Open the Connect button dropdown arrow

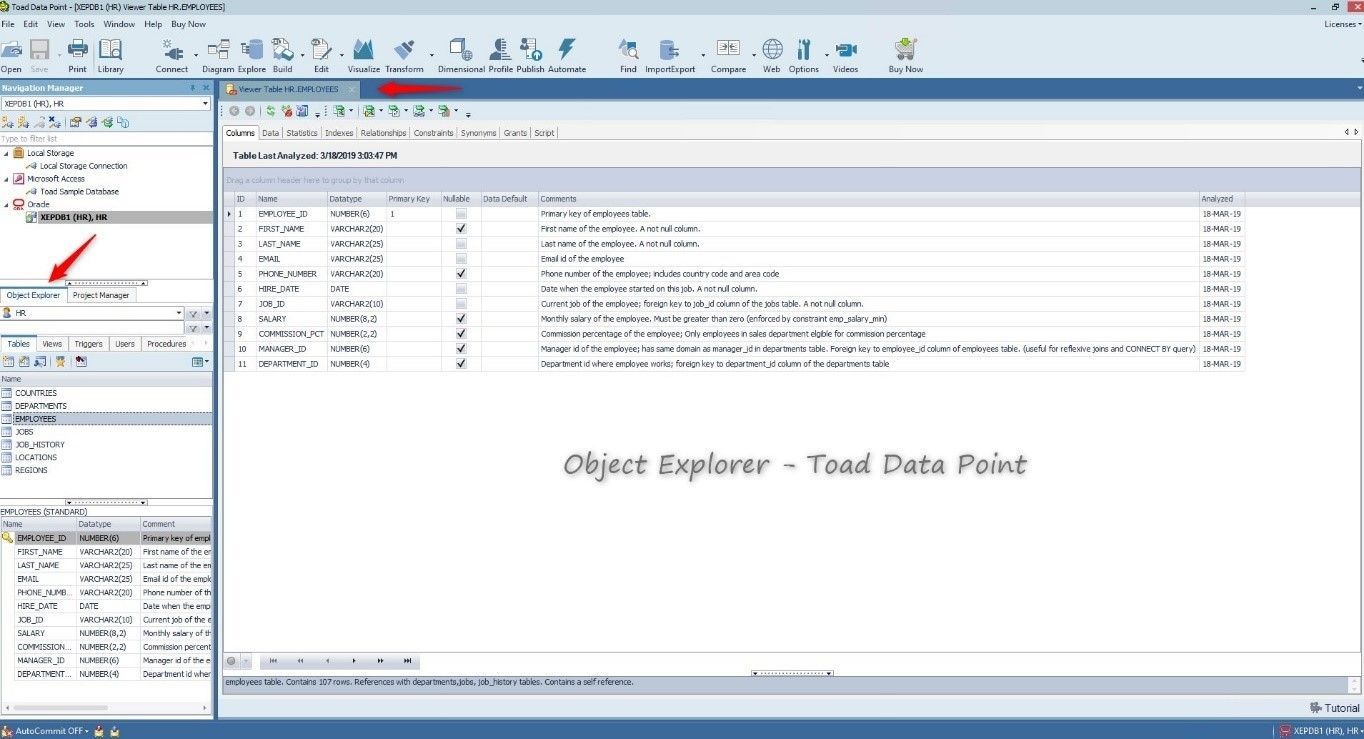tap(194, 54)
